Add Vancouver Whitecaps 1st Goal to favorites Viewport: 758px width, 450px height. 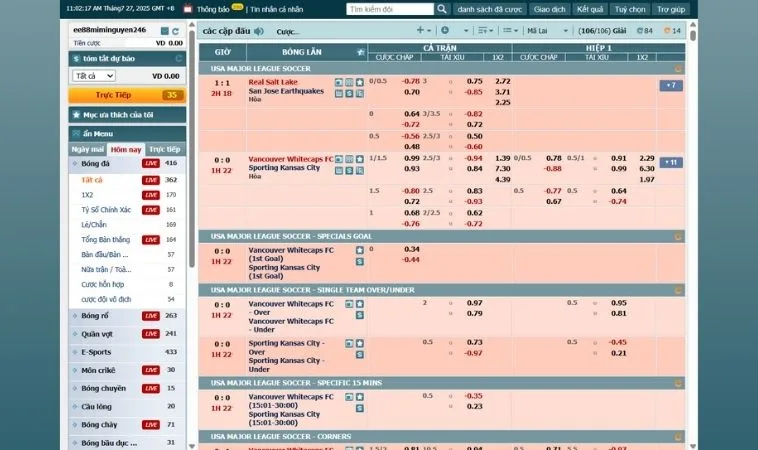tap(359, 249)
